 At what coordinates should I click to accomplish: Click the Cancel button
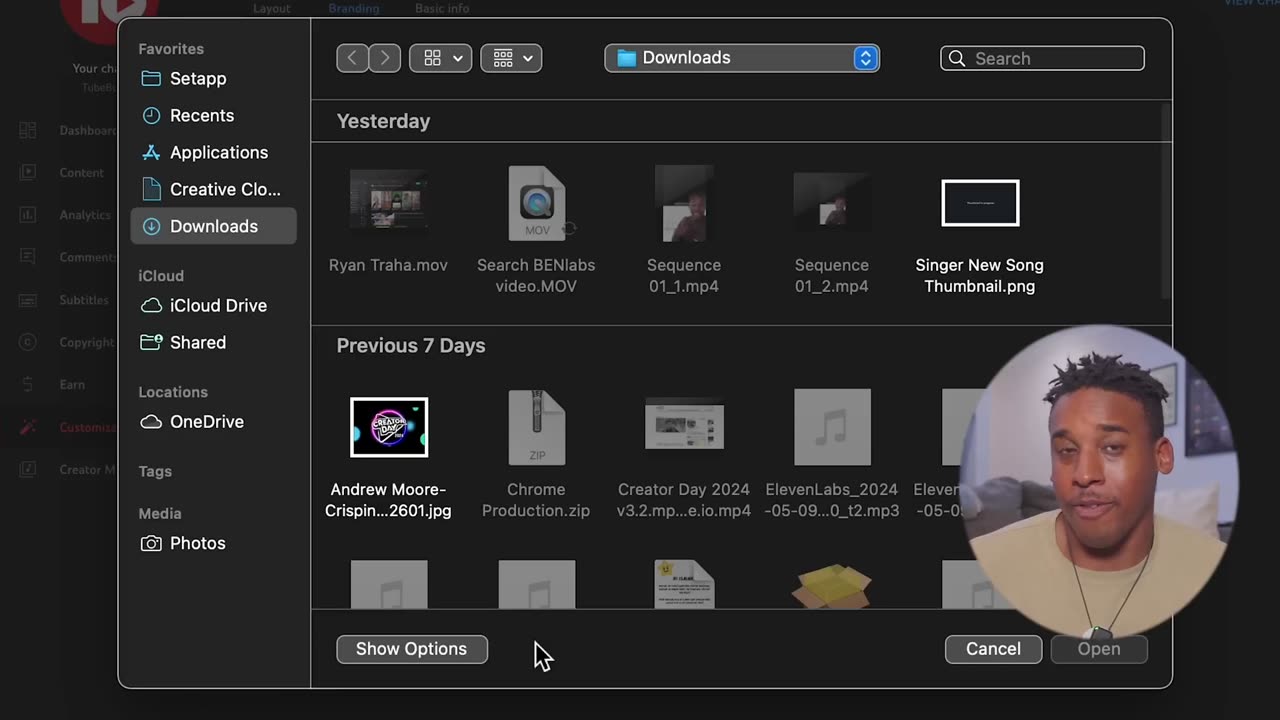(993, 649)
